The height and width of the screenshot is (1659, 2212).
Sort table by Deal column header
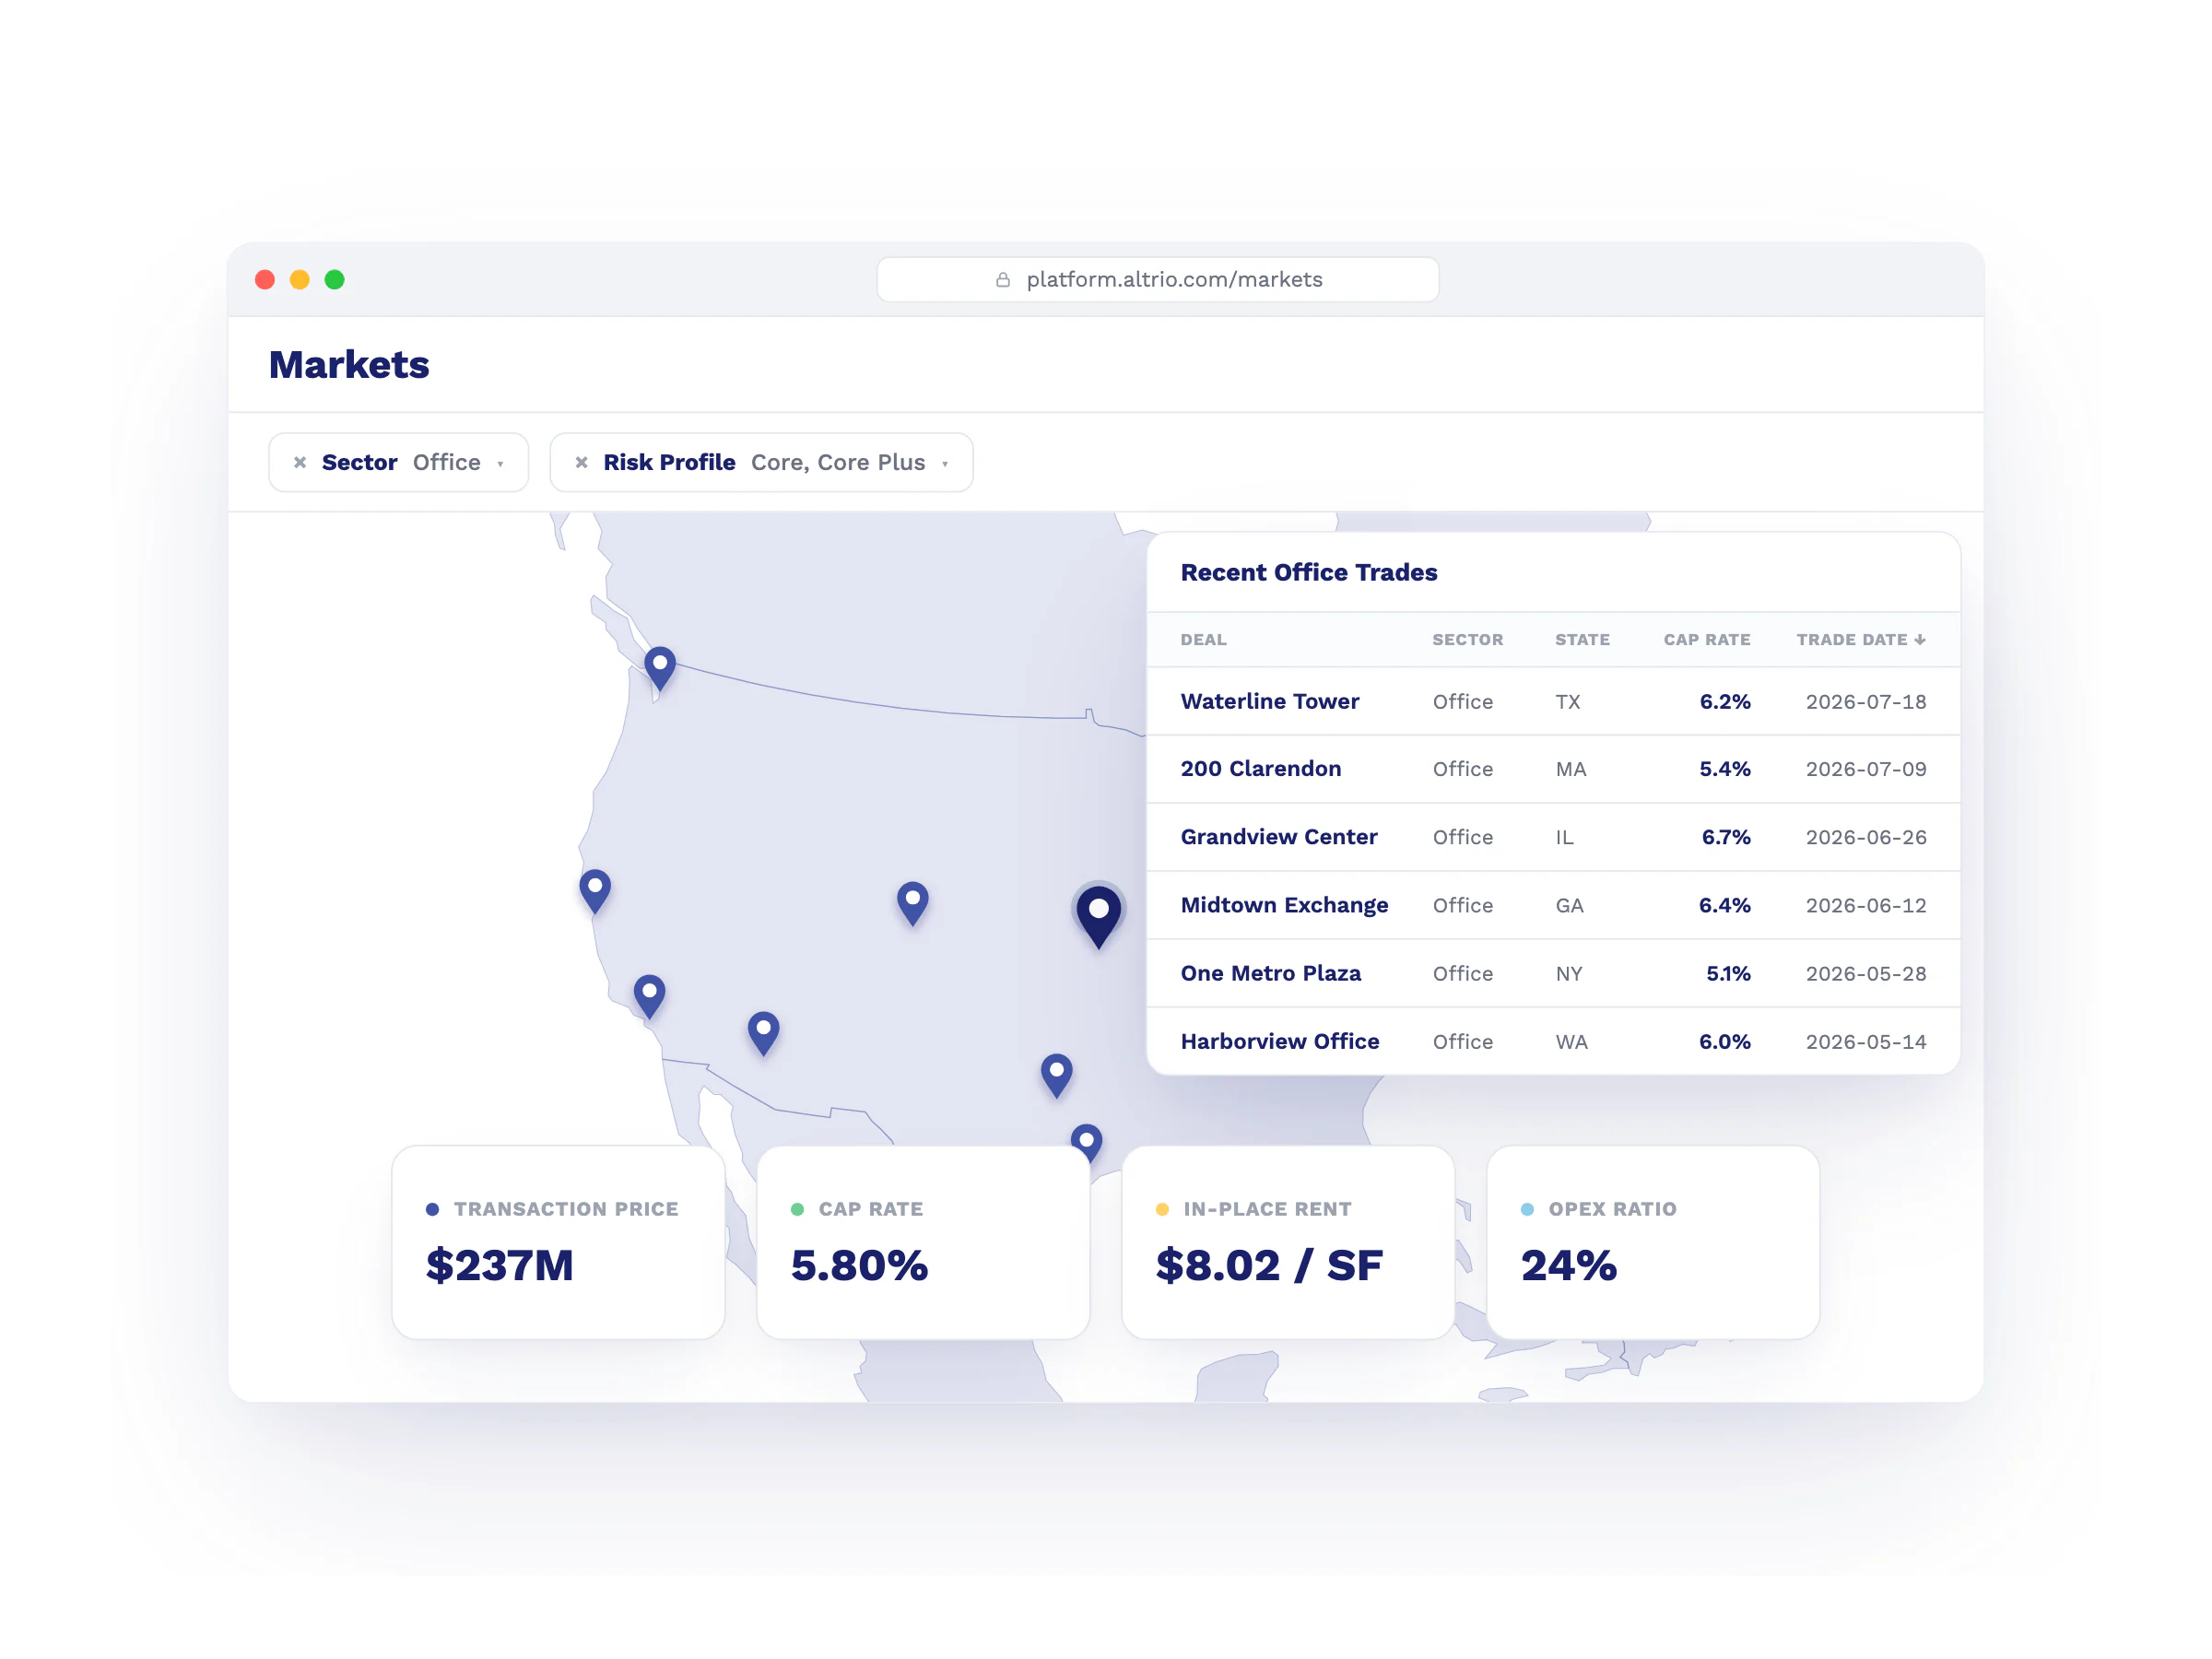click(1203, 640)
